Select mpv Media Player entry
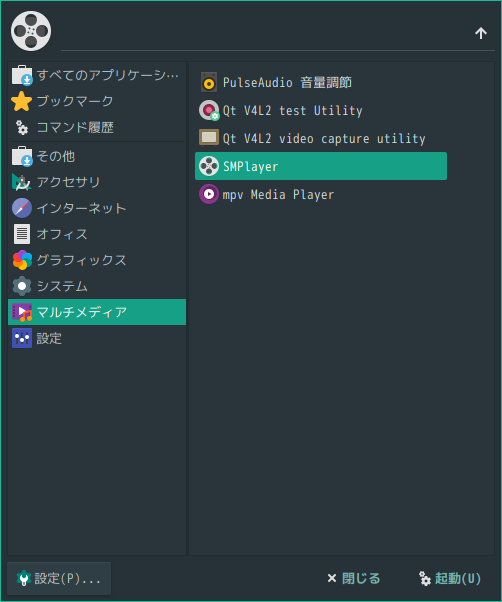This screenshot has width=502, height=602. pos(321,194)
